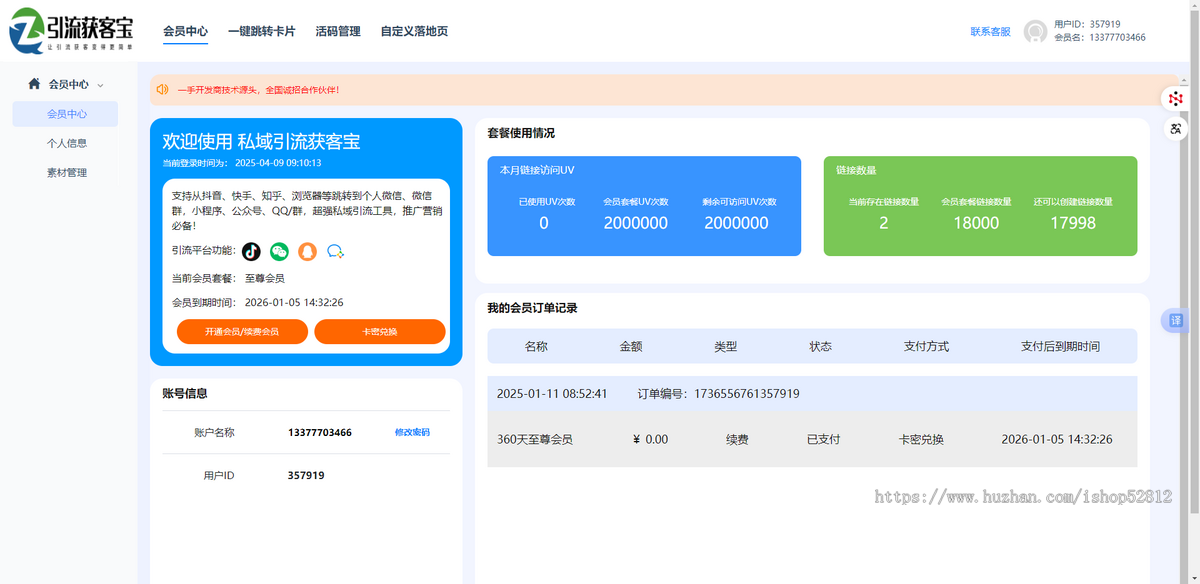Click the page scrollbar up arrow
This screenshot has width=1200, height=584.
[x=1194, y=5]
